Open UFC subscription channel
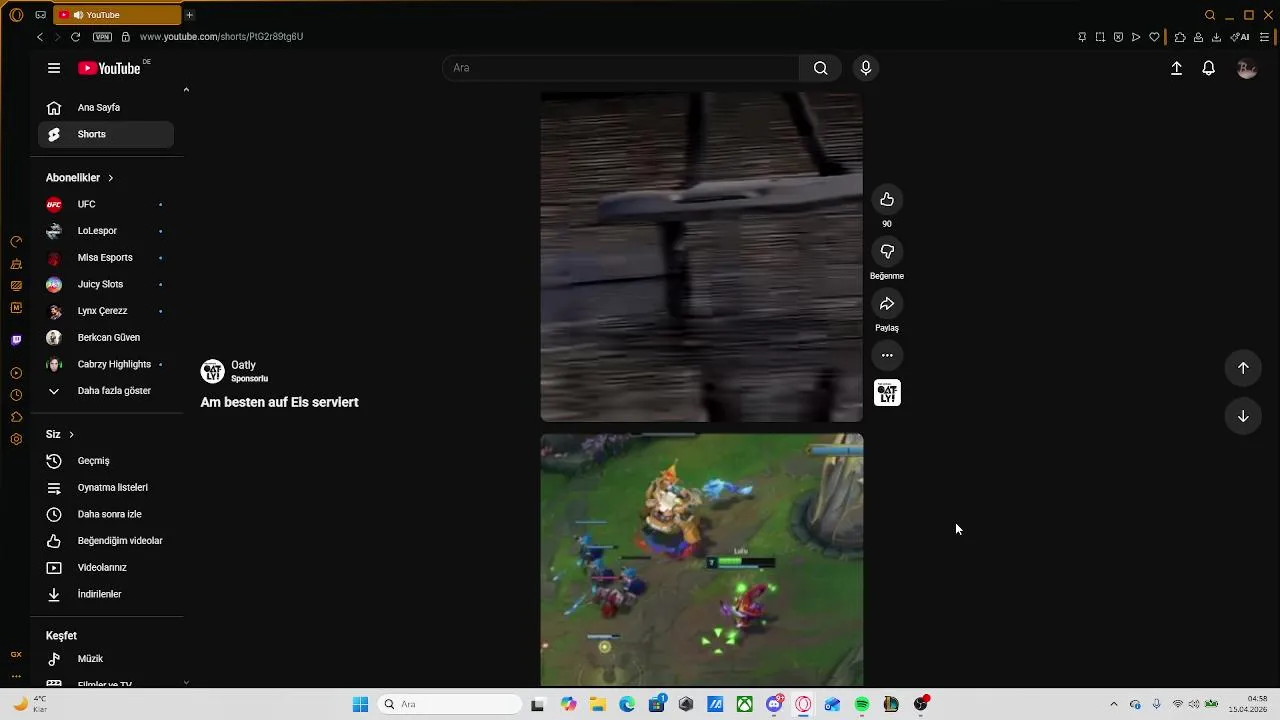Image resolution: width=1280 pixels, height=720 pixels. click(106, 204)
